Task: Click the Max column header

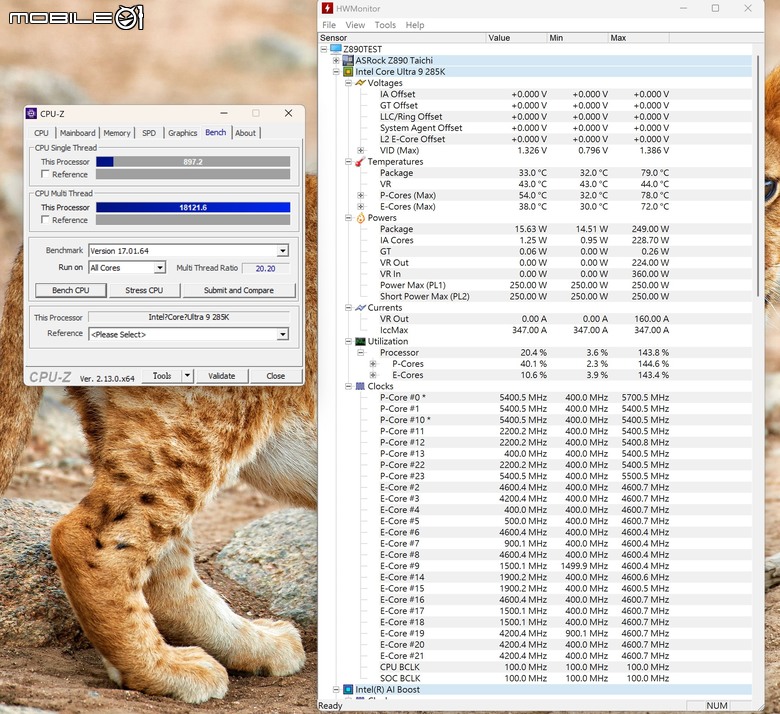Action: (x=639, y=38)
